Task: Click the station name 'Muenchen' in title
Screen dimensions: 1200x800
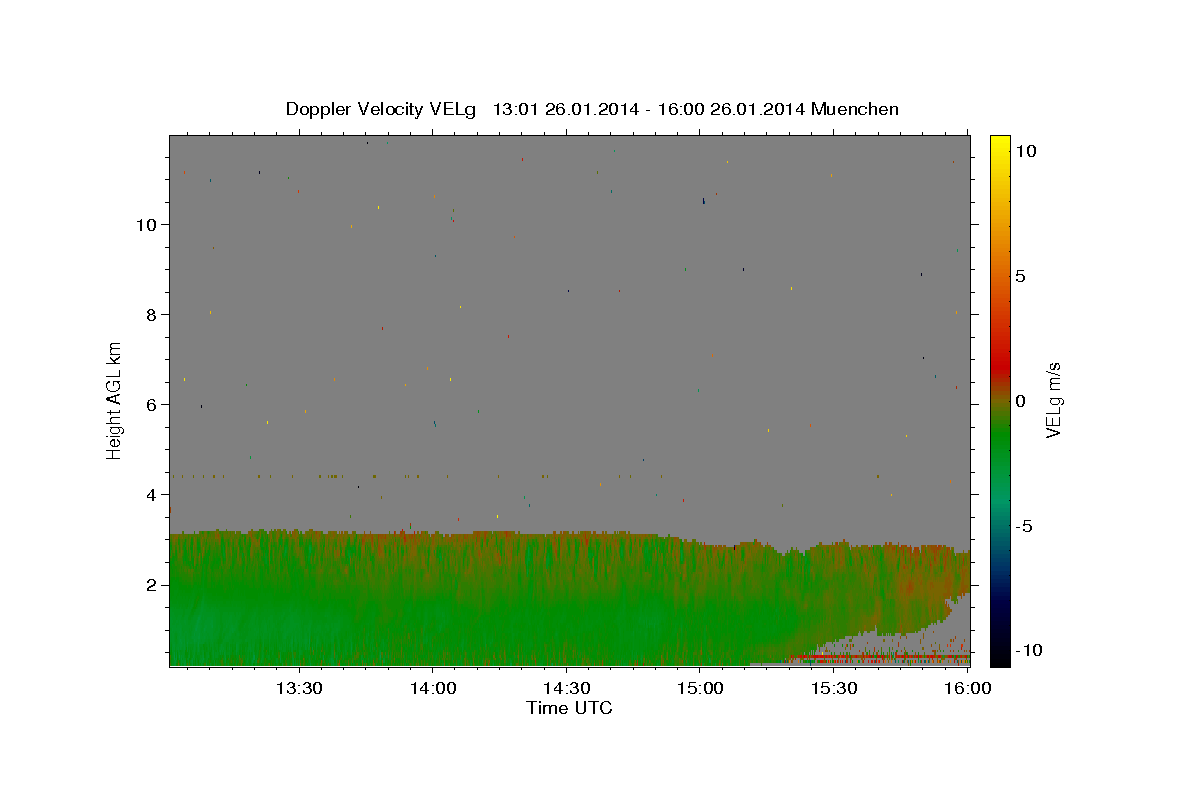Action: pos(855,109)
